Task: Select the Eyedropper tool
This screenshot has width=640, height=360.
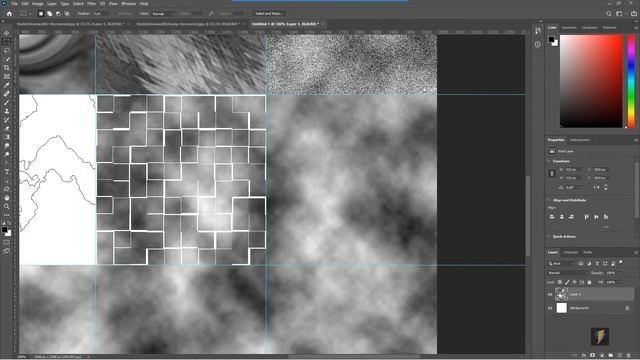Action: [7, 85]
